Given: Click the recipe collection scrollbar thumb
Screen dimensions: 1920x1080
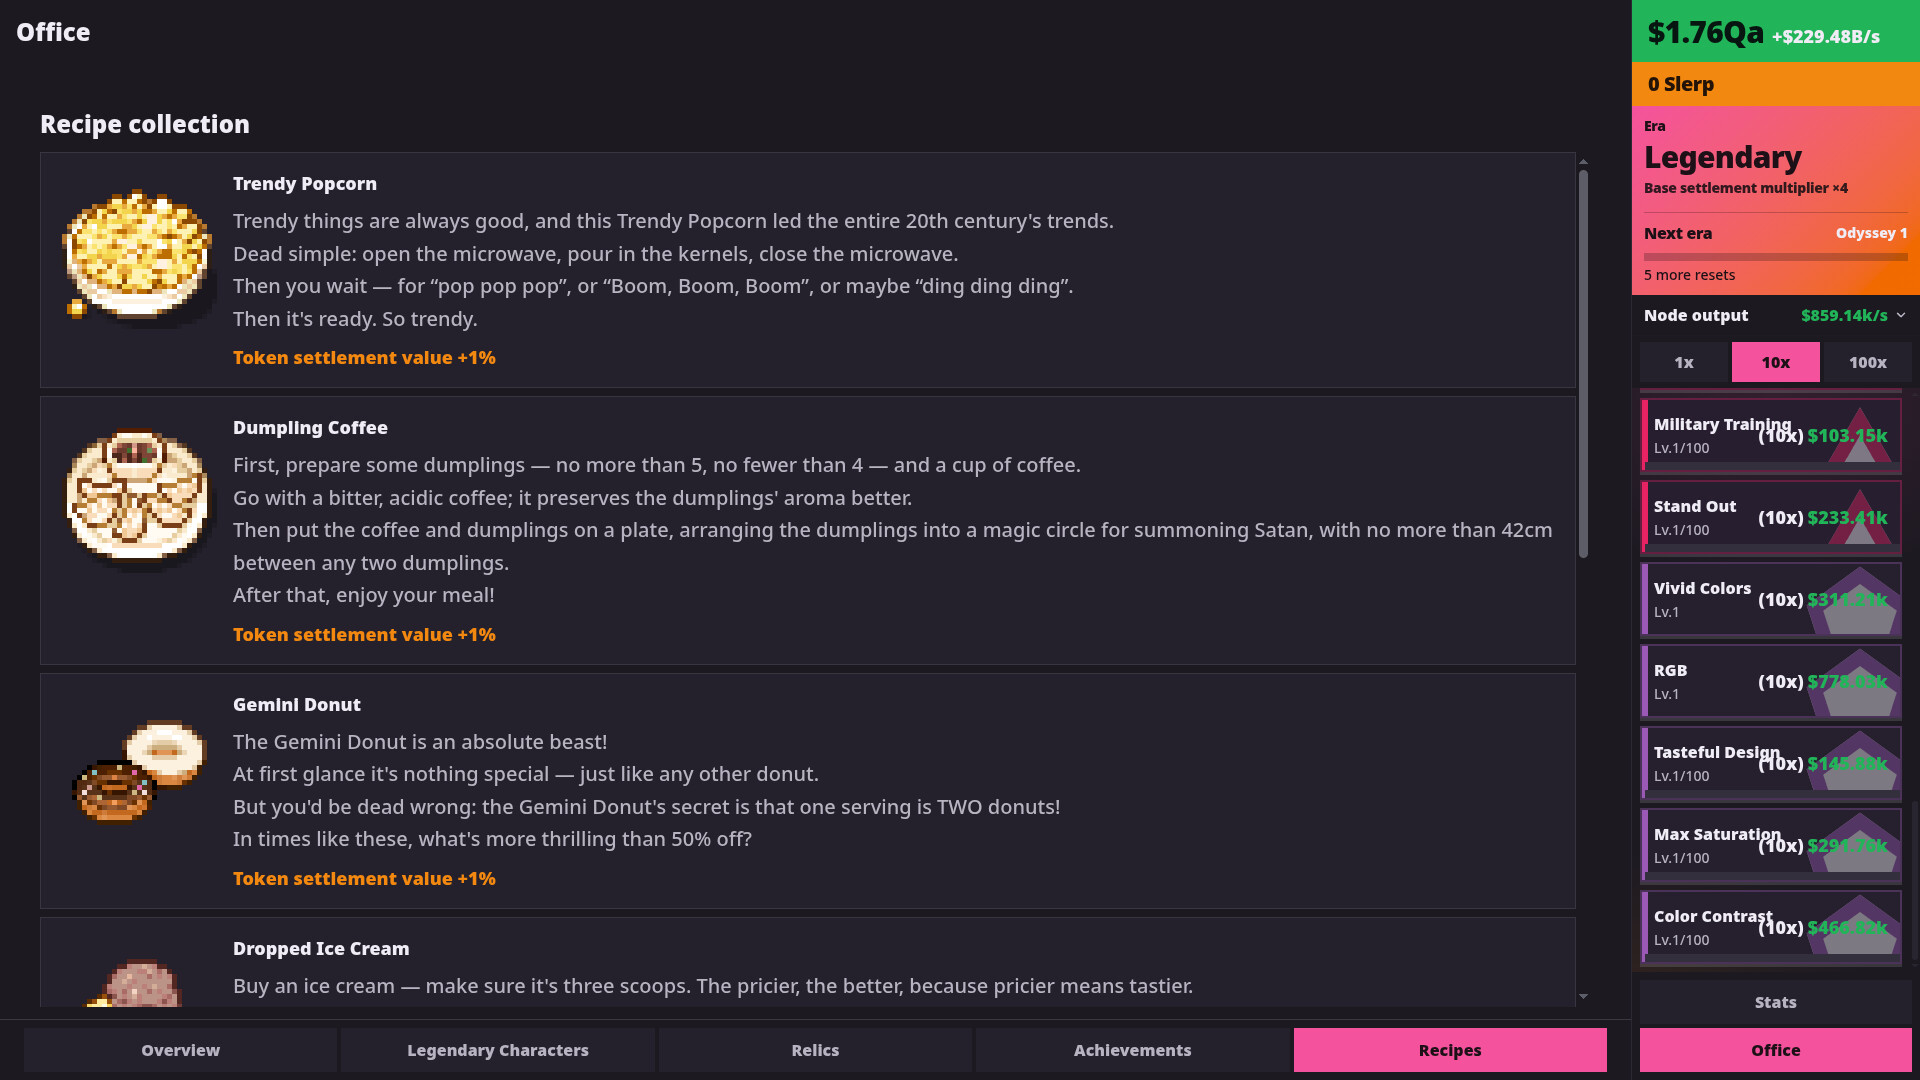Looking at the screenshot, I should point(1583,364).
